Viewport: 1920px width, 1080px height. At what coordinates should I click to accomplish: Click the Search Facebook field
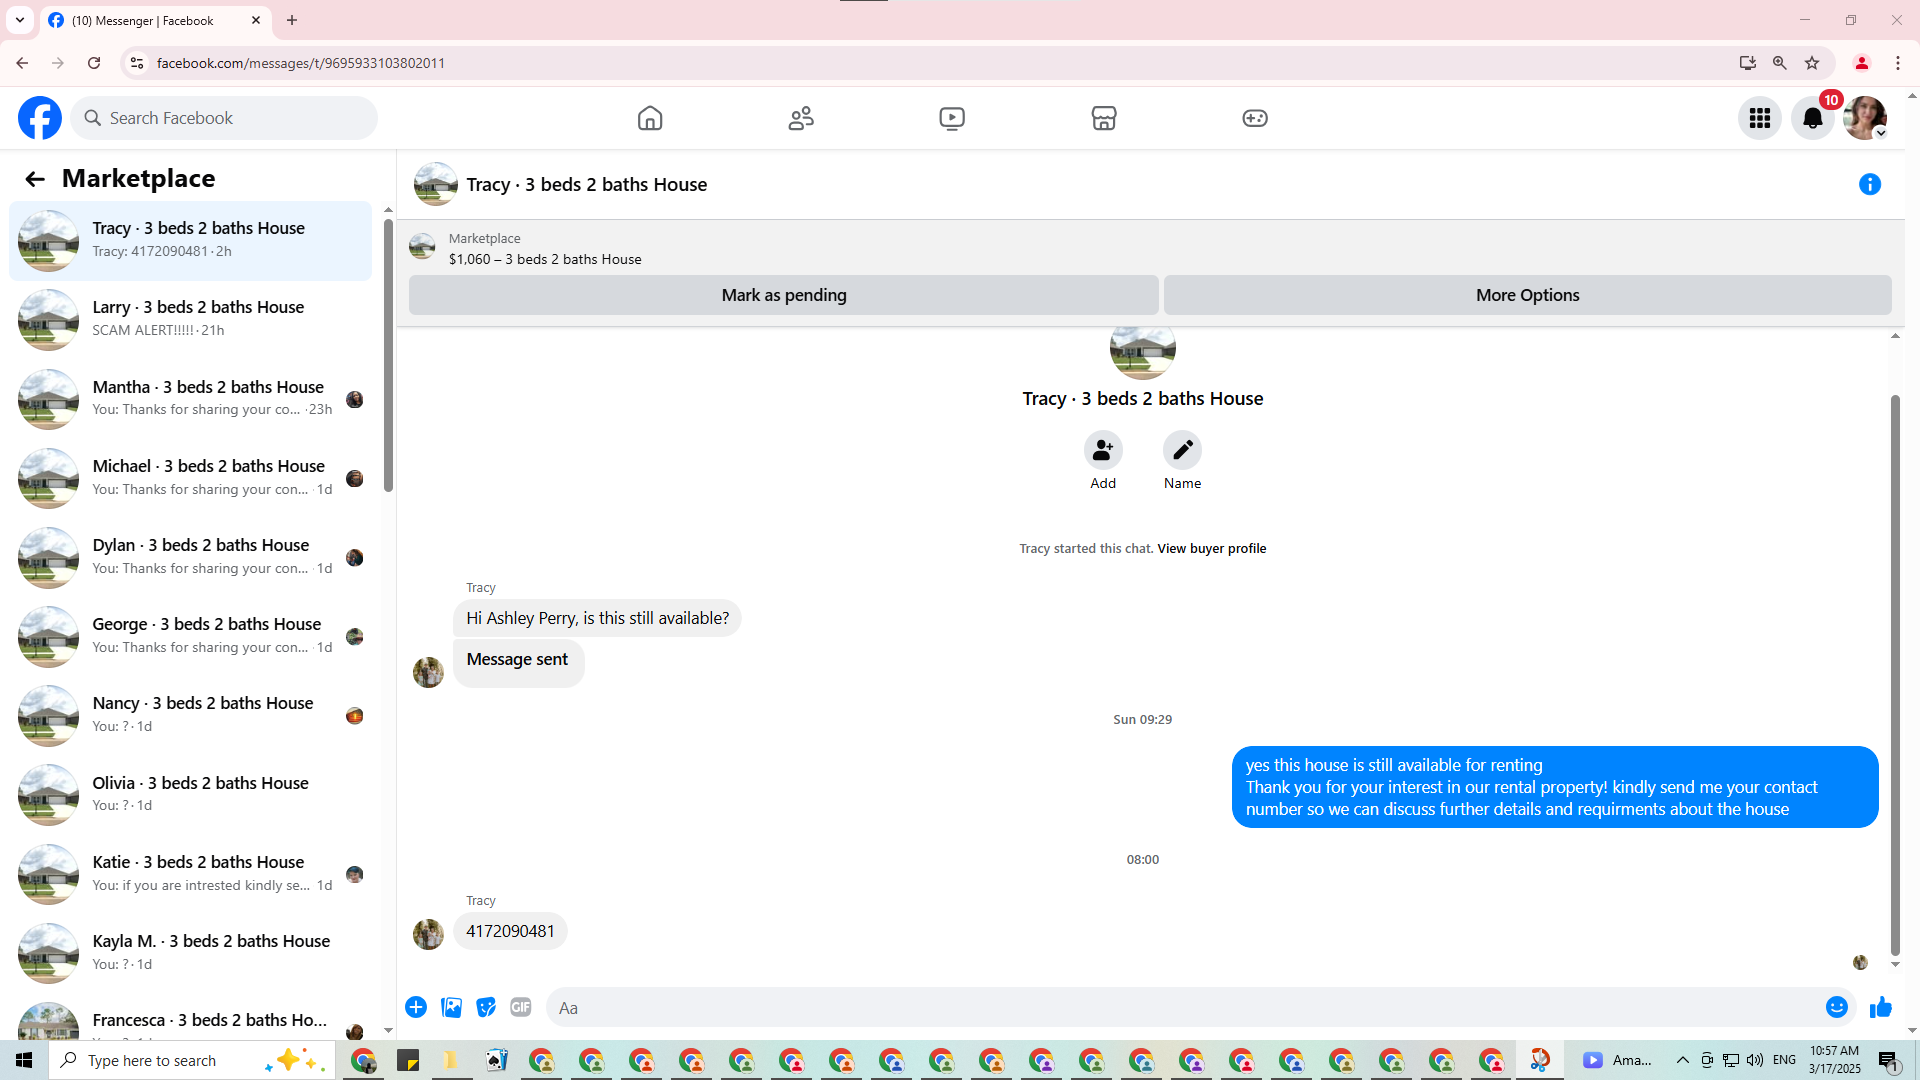coord(224,118)
